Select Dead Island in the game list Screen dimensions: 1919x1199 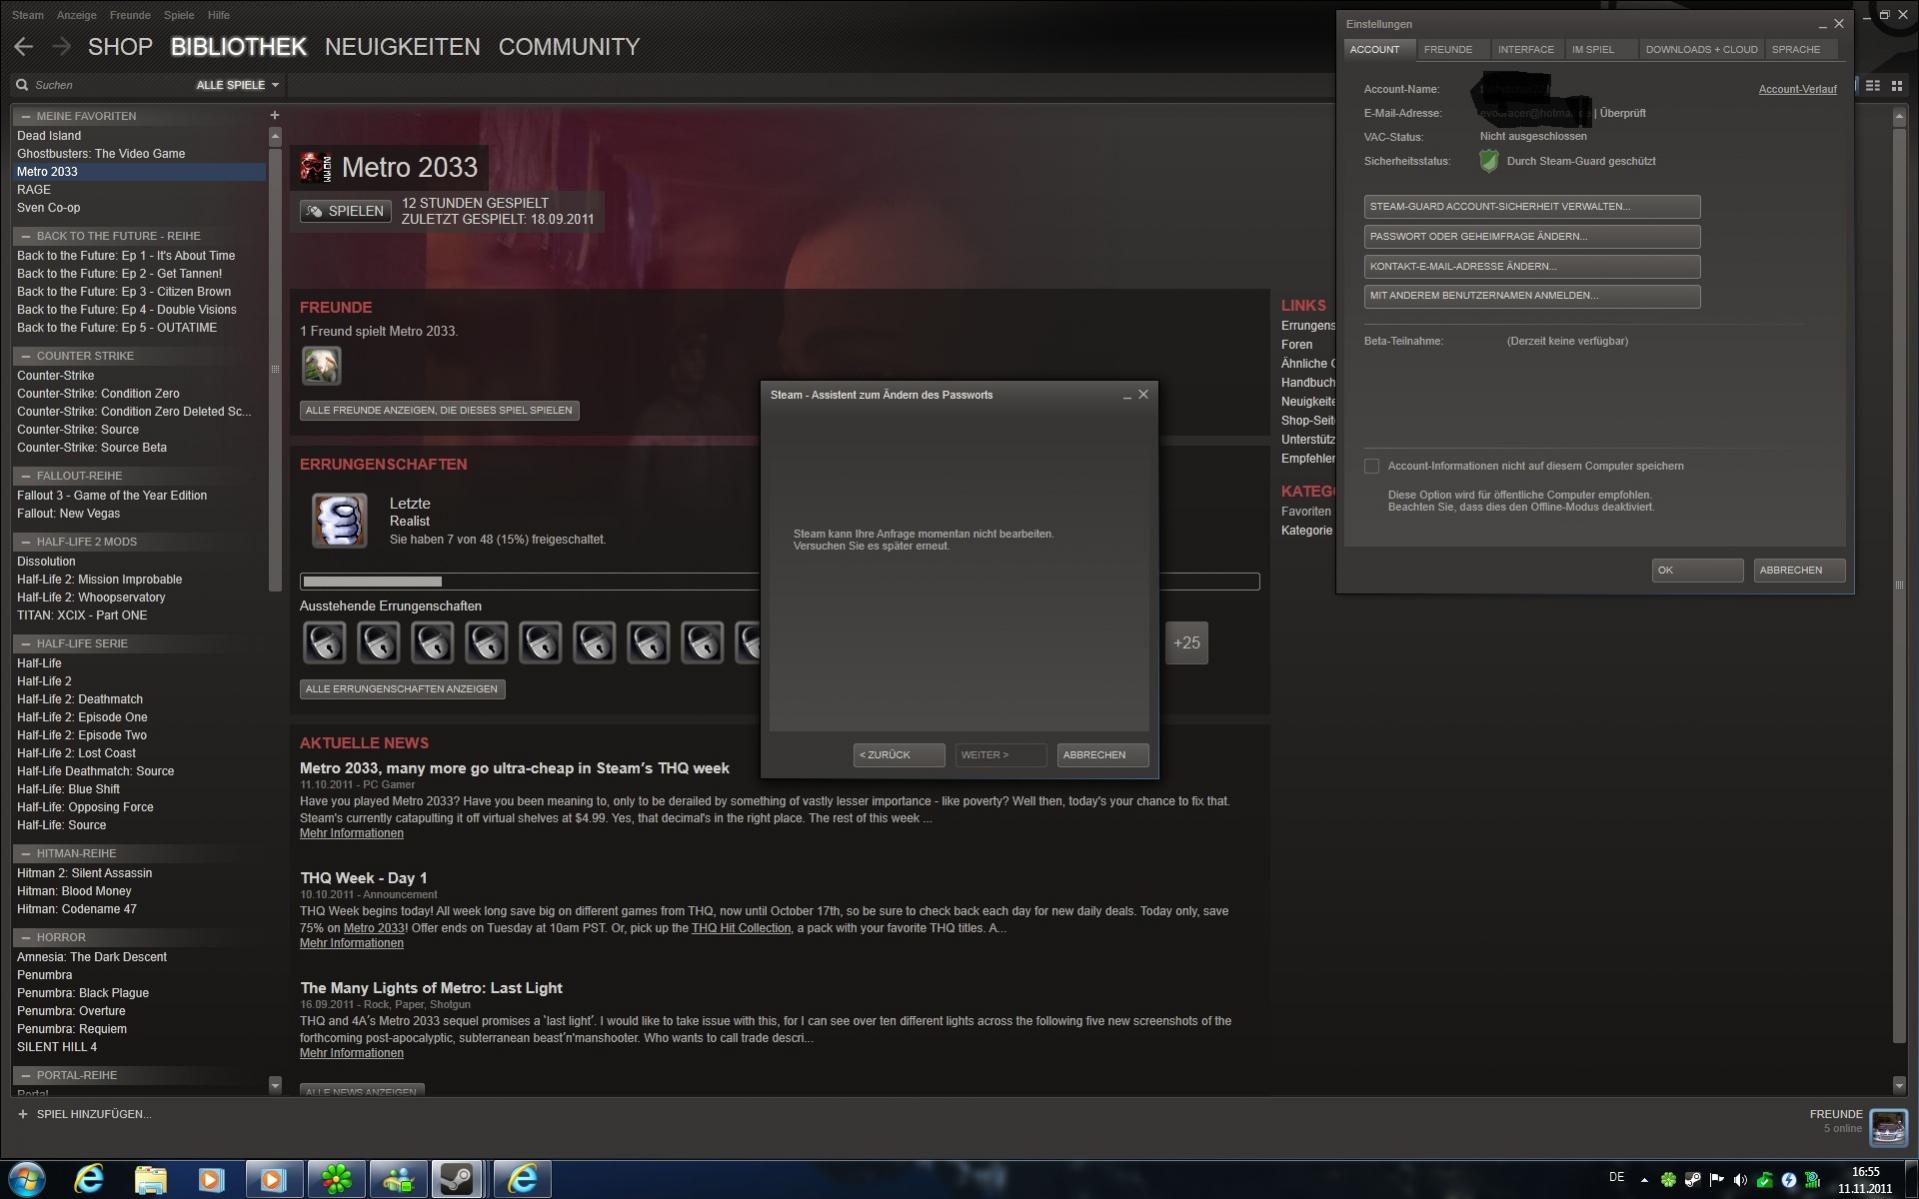coord(49,135)
